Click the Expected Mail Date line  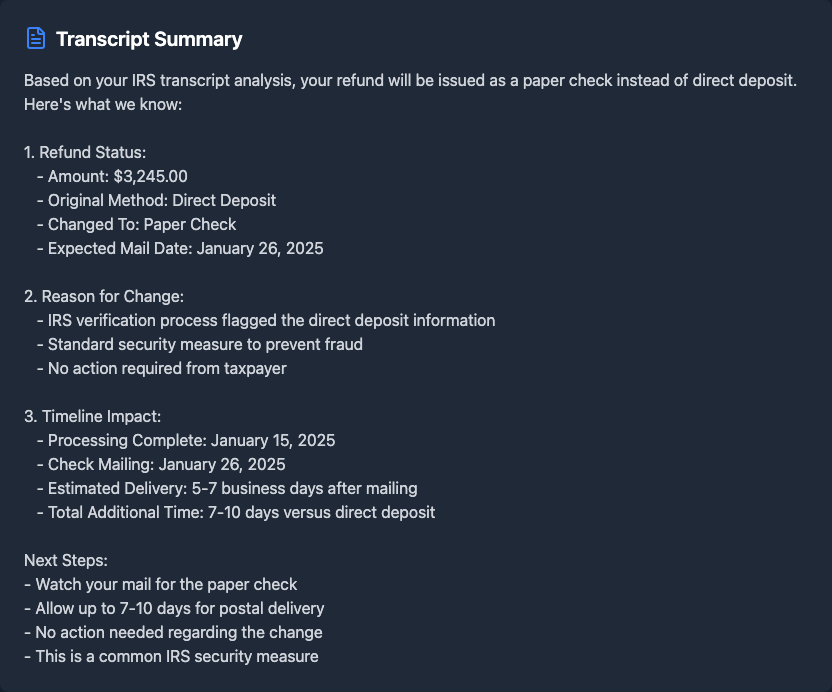[185, 248]
